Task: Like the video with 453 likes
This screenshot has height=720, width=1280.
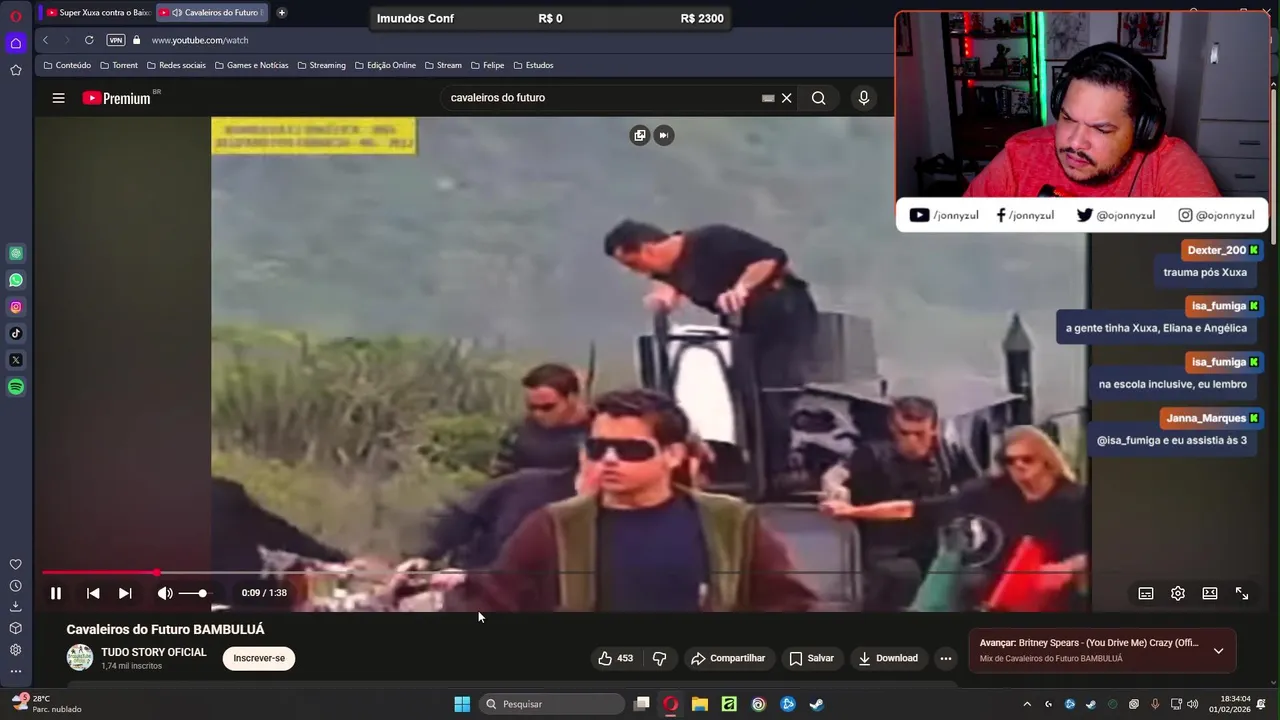Action: [615, 658]
